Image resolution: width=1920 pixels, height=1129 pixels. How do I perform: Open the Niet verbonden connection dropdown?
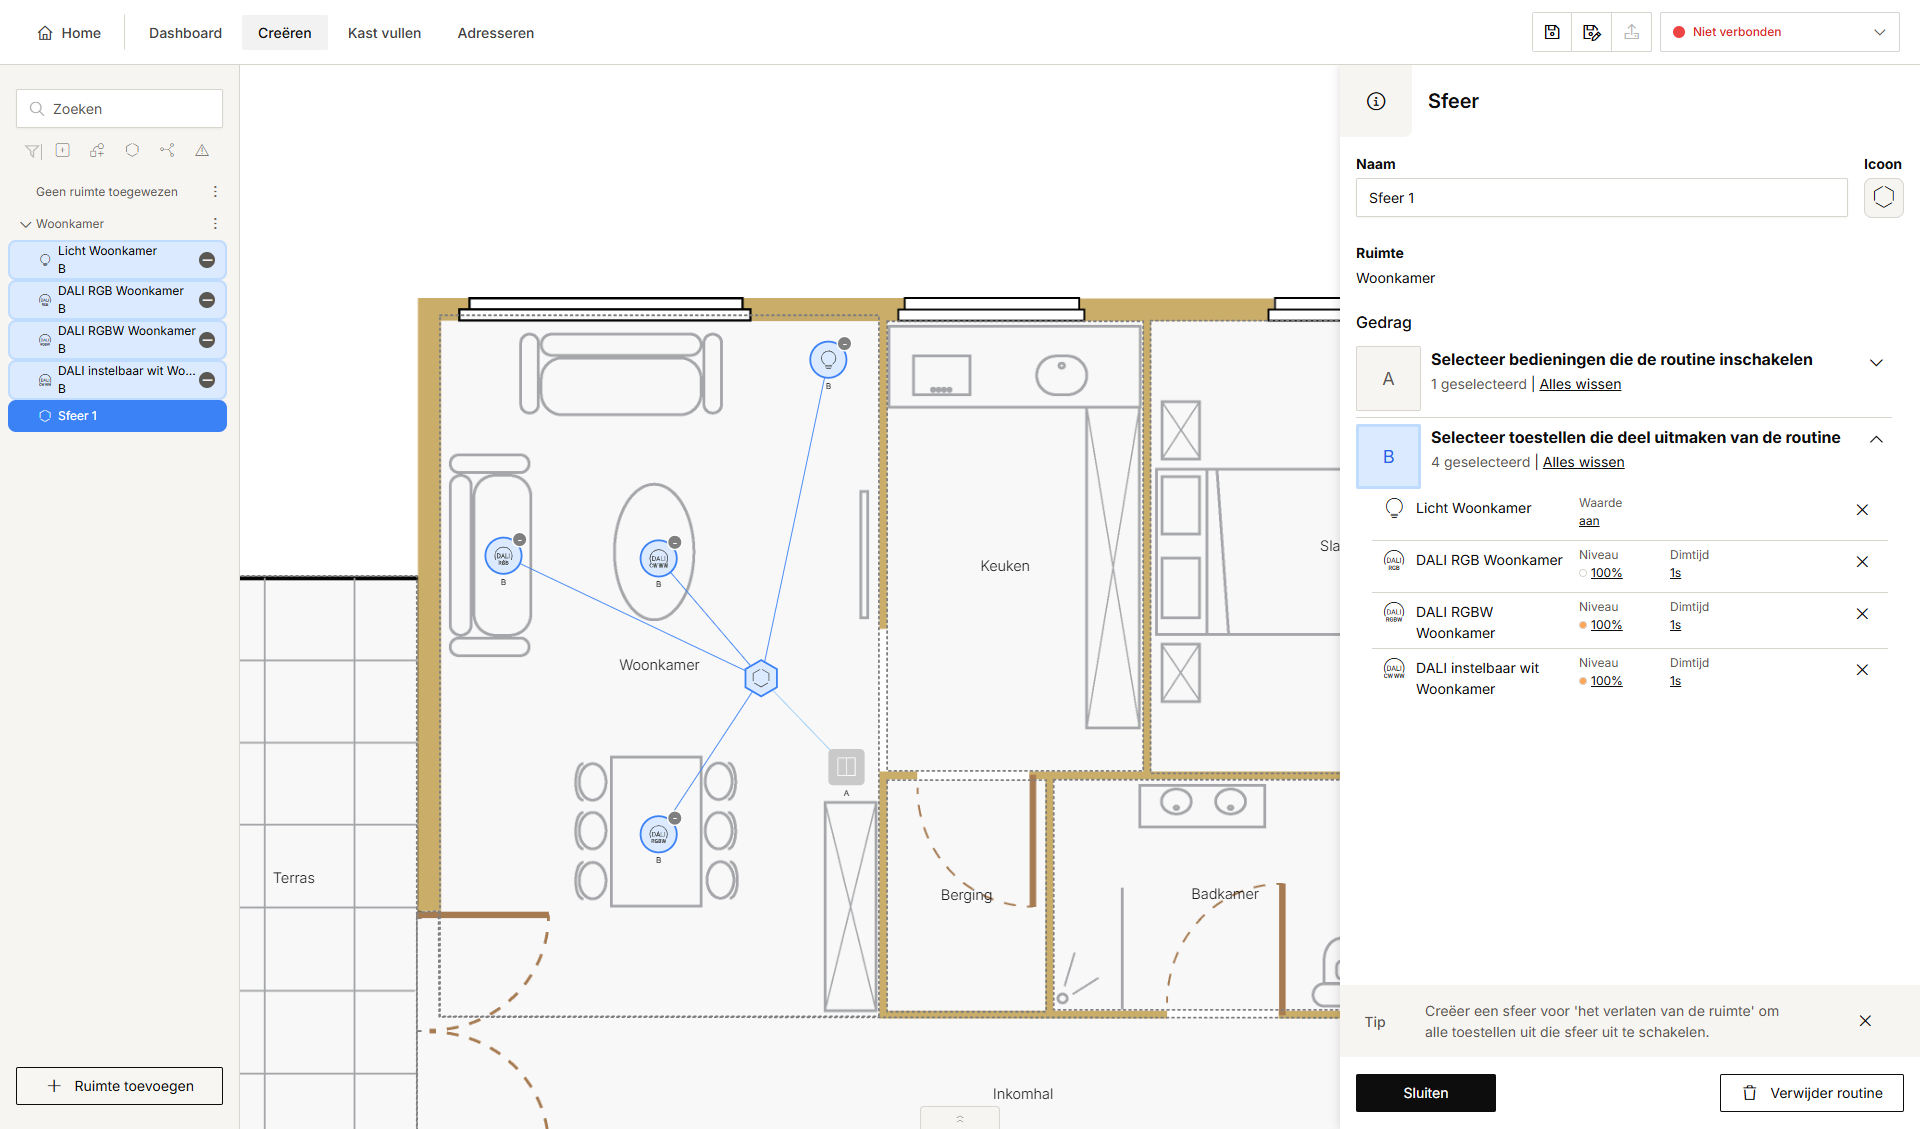(1780, 32)
